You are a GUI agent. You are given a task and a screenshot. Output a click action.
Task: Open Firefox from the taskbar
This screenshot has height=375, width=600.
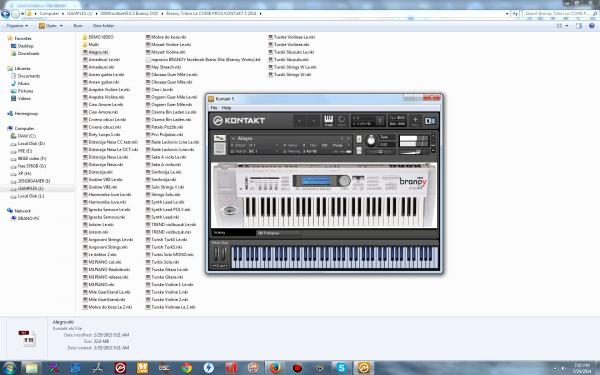coord(275,368)
